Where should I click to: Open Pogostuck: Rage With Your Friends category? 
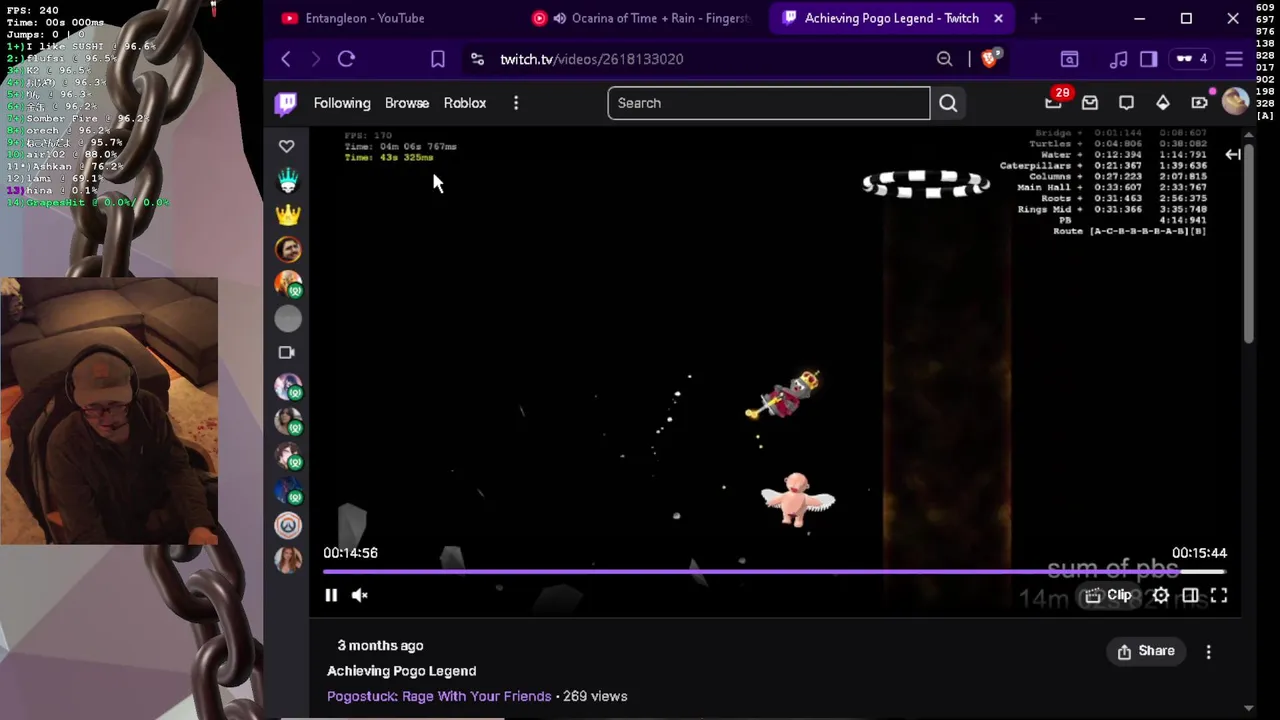pyautogui.click(x=439, y=696)
